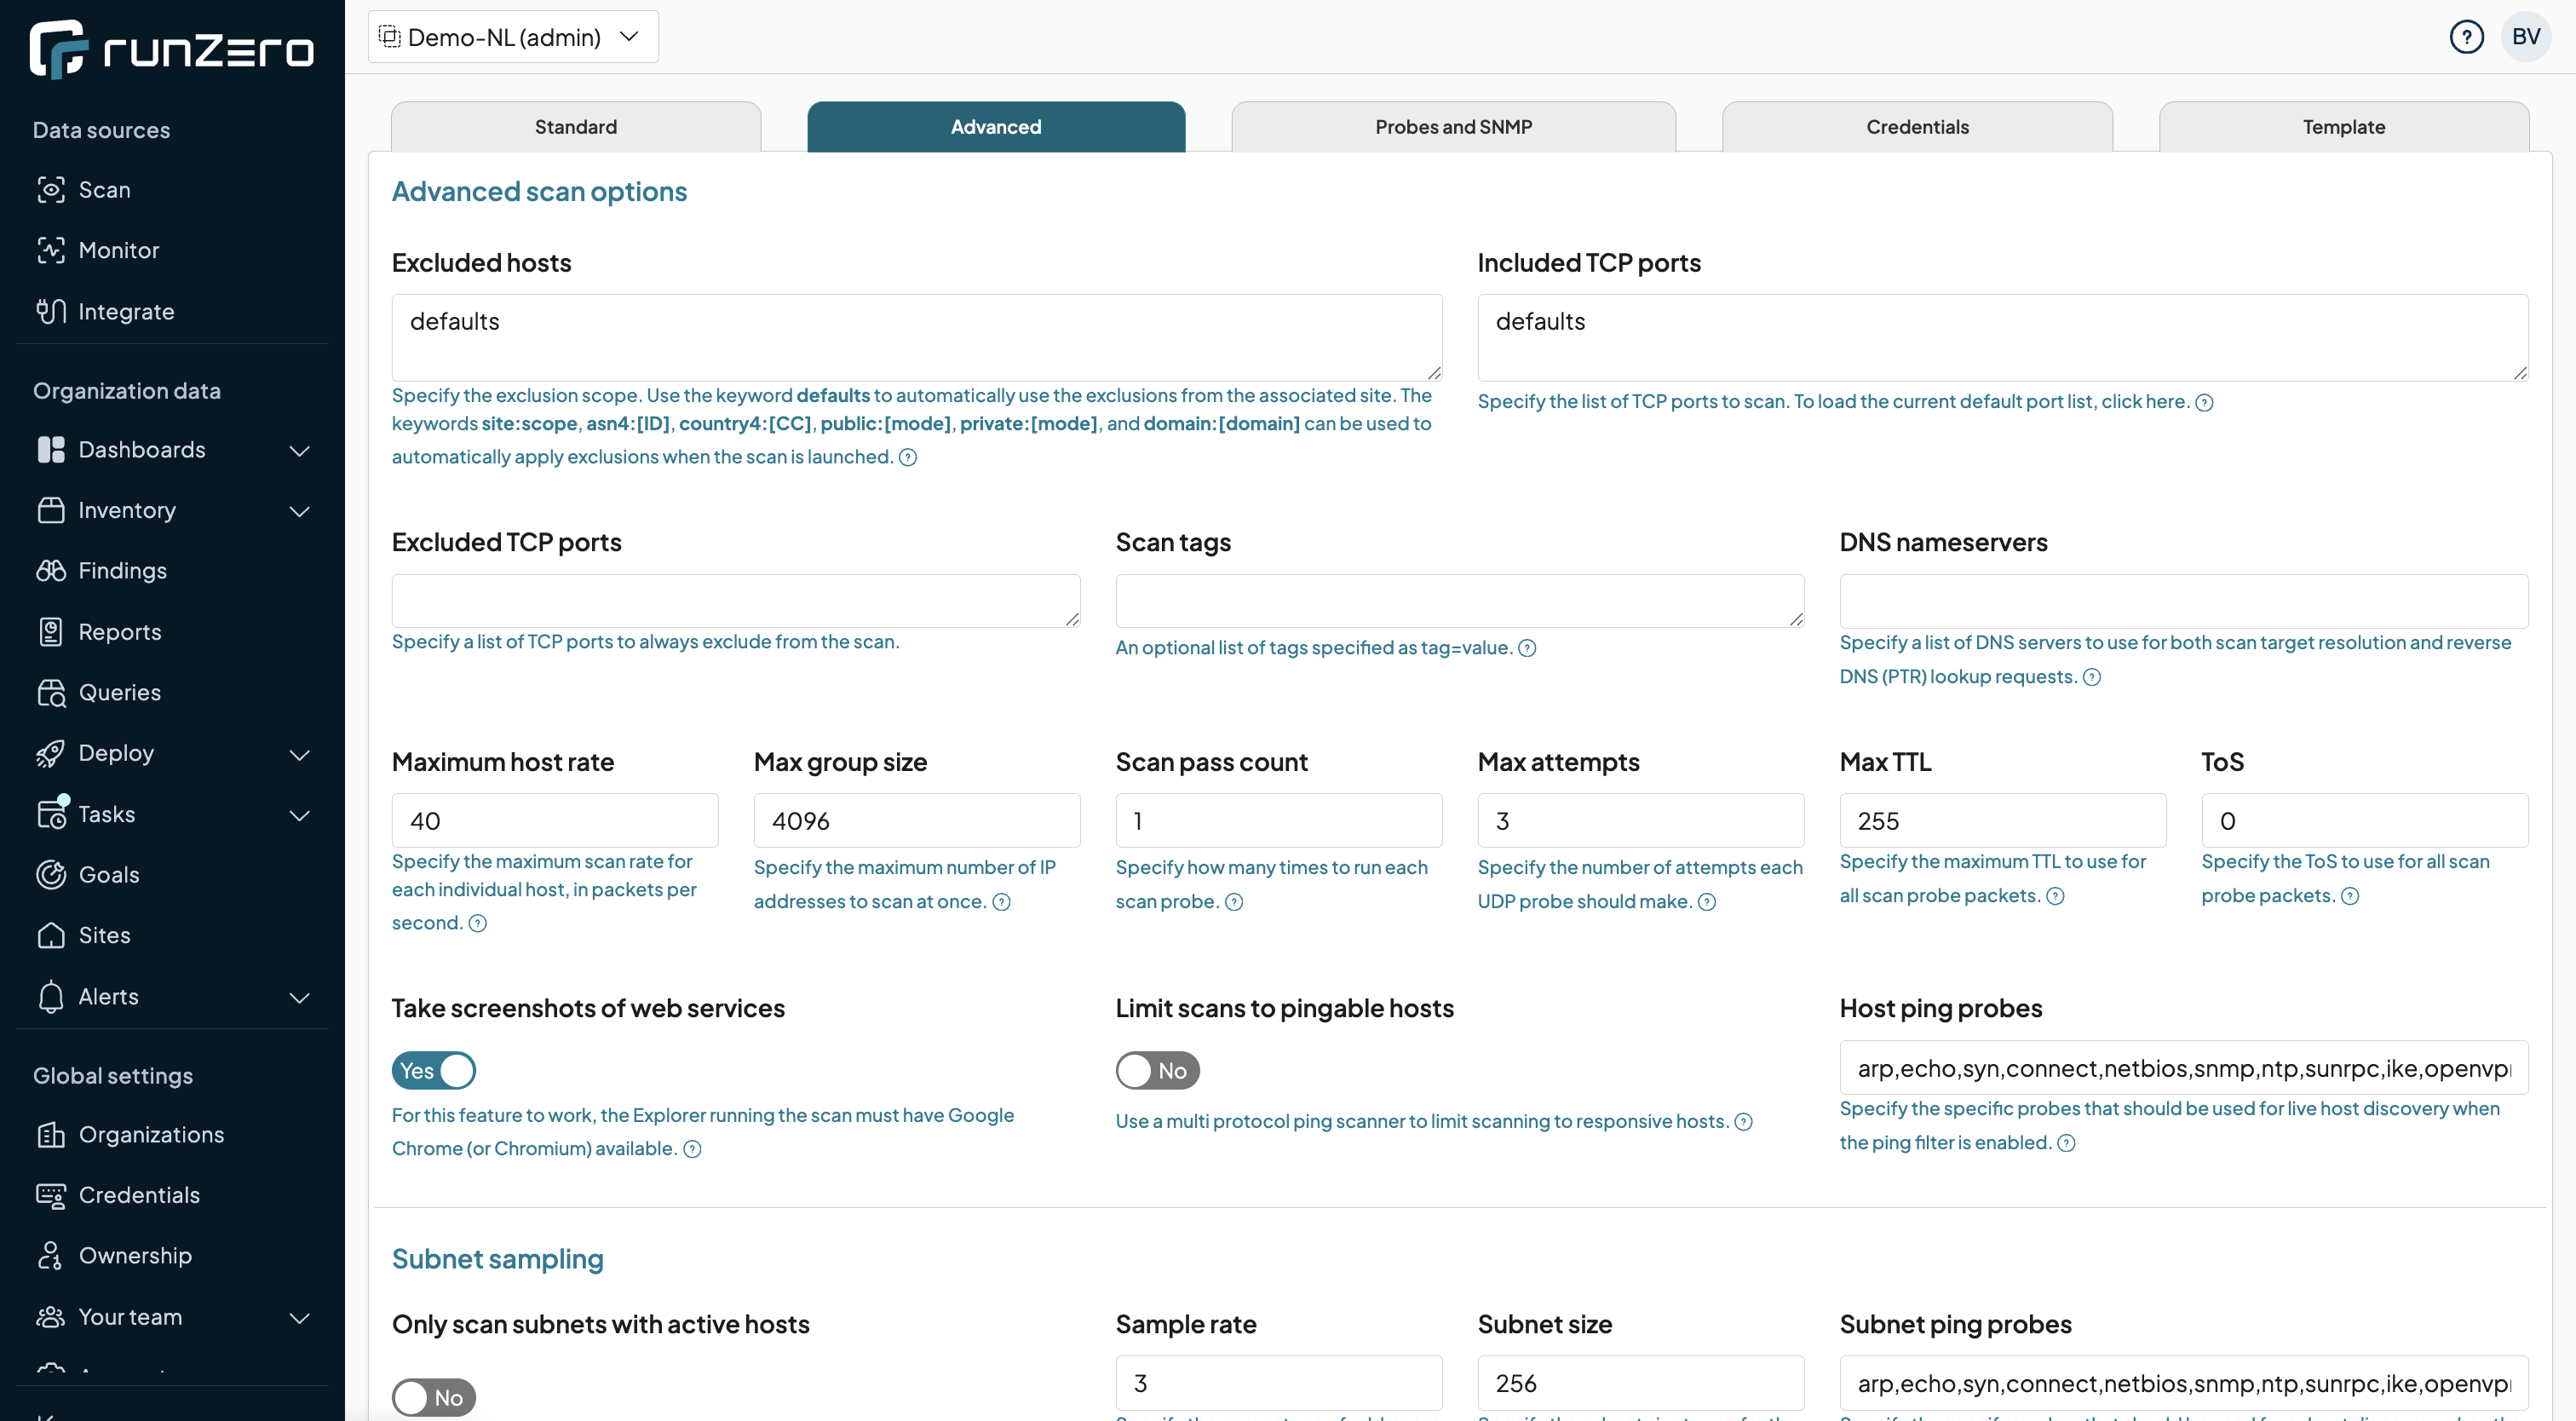Viewport: 2576px width, 1421px height.
Task: Select the Credentials tab
Action: (x=1916, y=127)
